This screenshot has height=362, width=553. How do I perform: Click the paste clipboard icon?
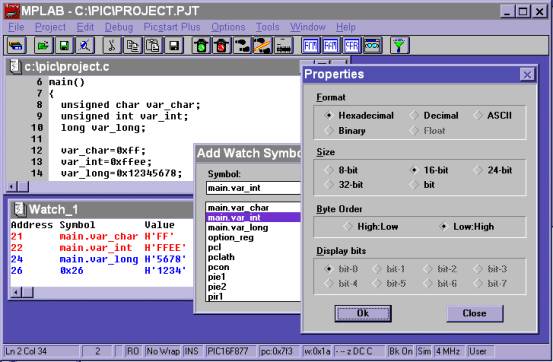coord(153,46)
